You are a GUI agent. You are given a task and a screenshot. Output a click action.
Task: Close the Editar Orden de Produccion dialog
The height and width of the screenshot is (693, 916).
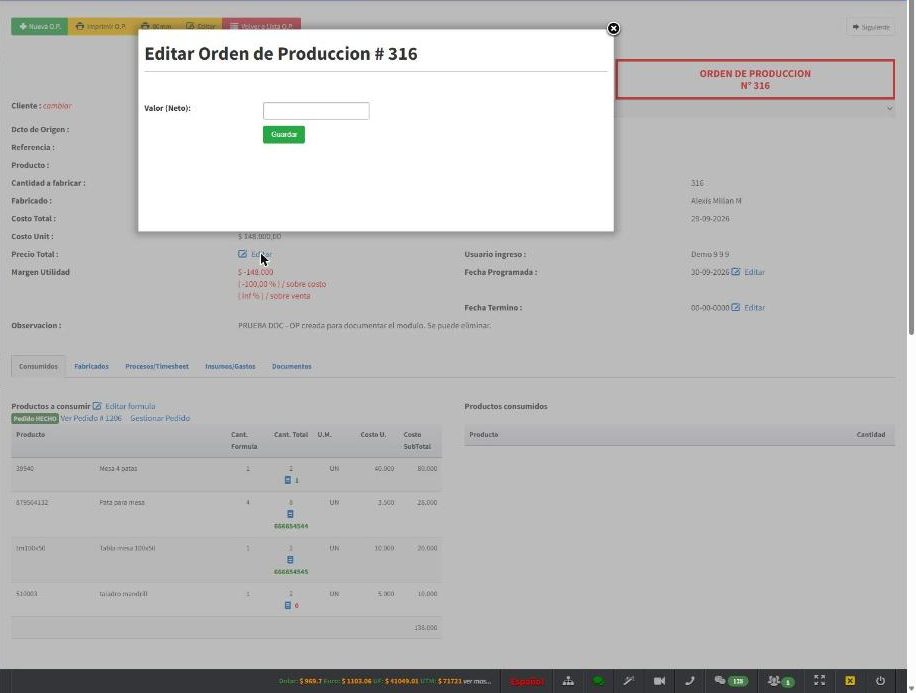(x=613, y=29)
